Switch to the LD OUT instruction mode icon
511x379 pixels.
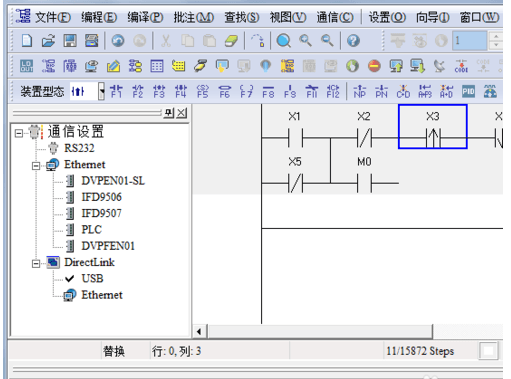coord(26,66)
